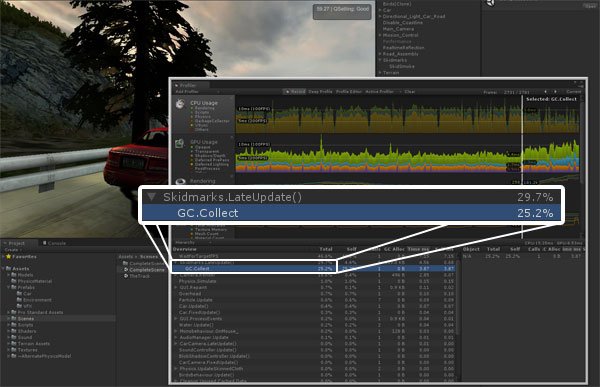Select the Physics.Simulate profiler row
Viewport: 600px width, 387px height.
click(x=314, y=281)
